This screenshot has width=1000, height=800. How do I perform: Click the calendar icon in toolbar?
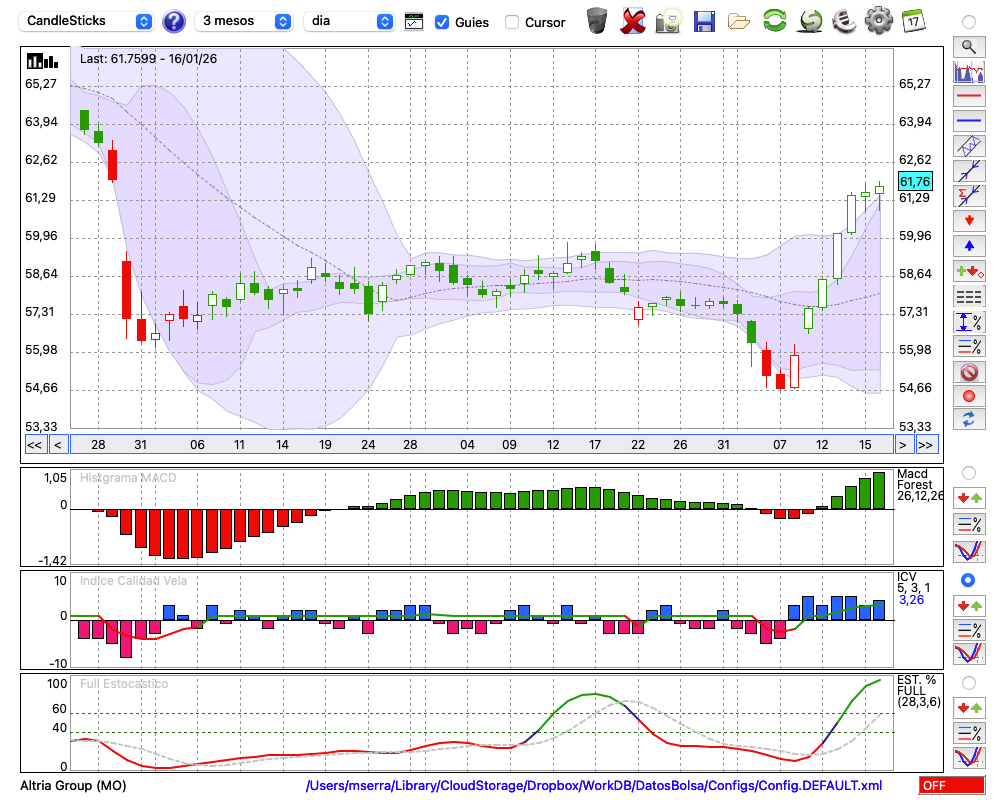click(912, 21)
